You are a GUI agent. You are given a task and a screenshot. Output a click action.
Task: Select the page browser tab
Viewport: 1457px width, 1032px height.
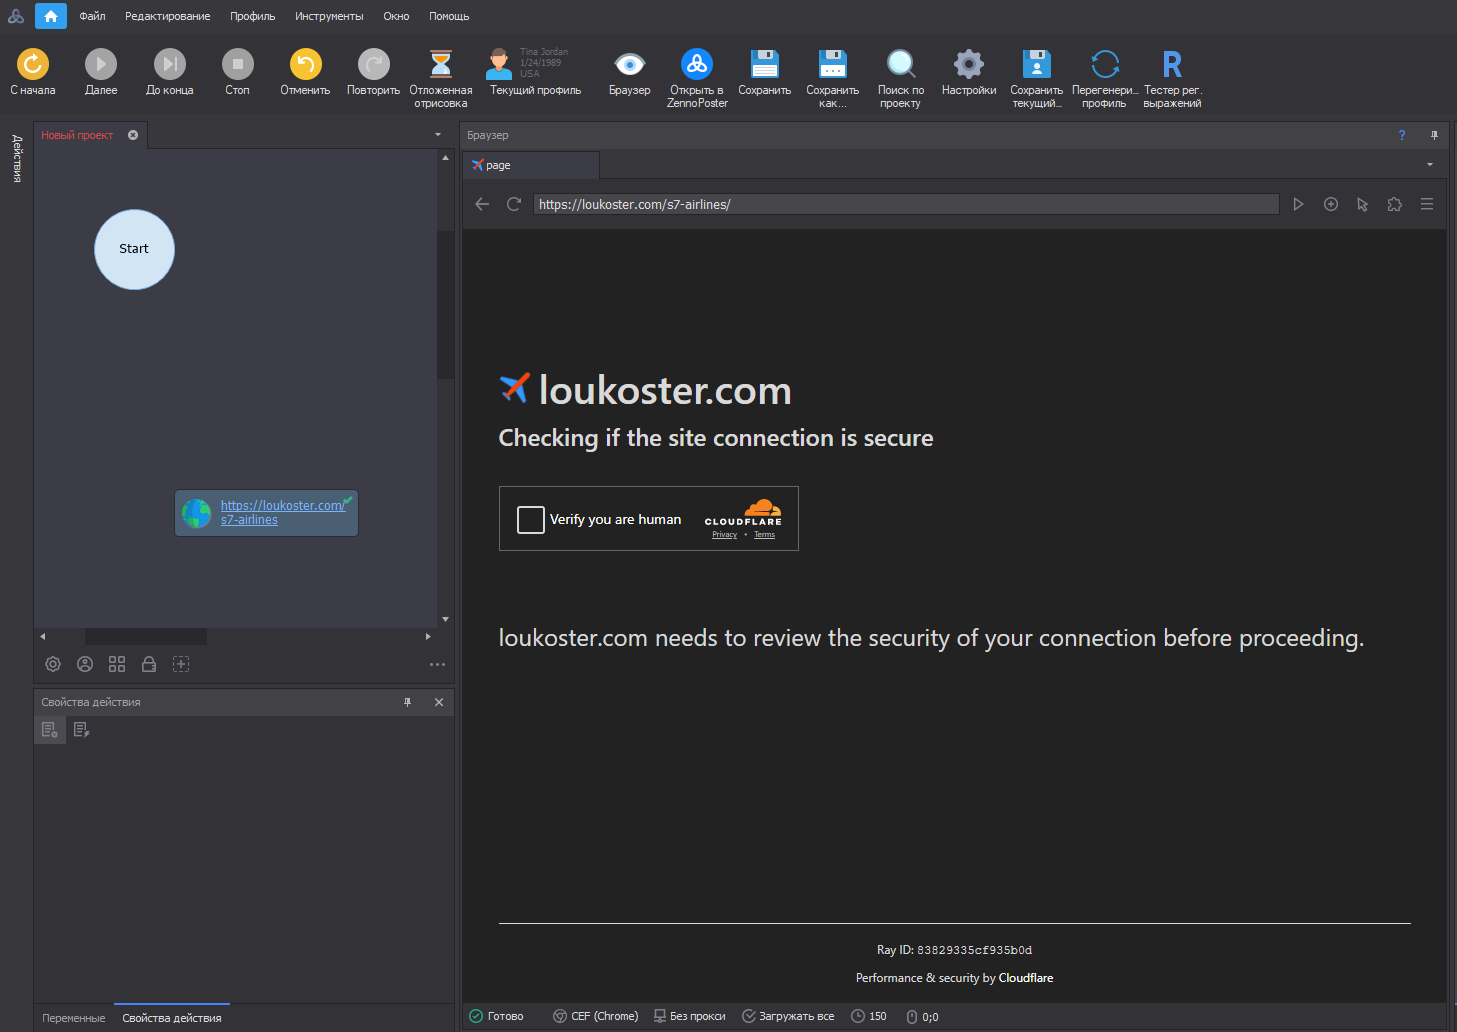point(530,165)
